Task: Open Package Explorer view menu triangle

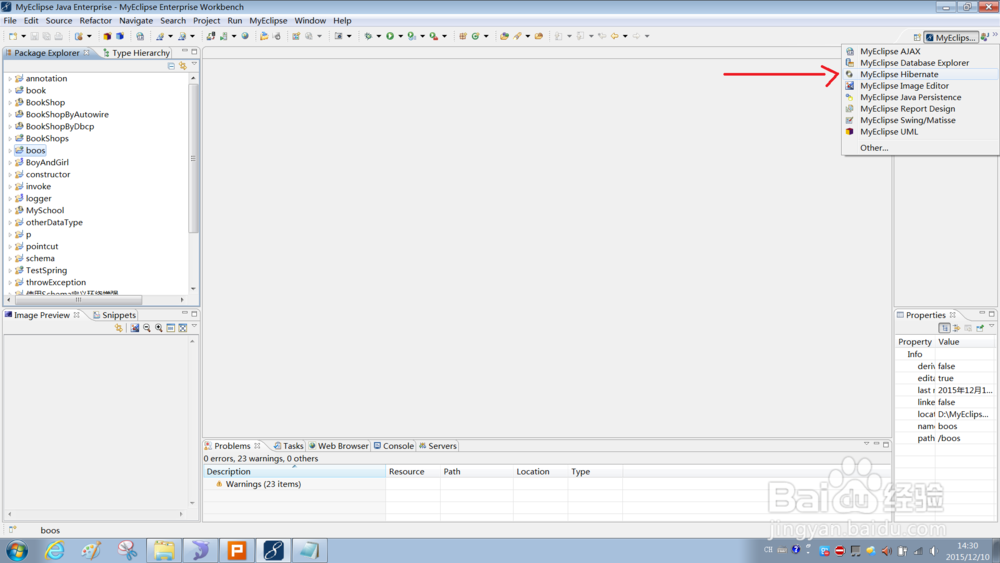Action: click(x=194, y=65)
